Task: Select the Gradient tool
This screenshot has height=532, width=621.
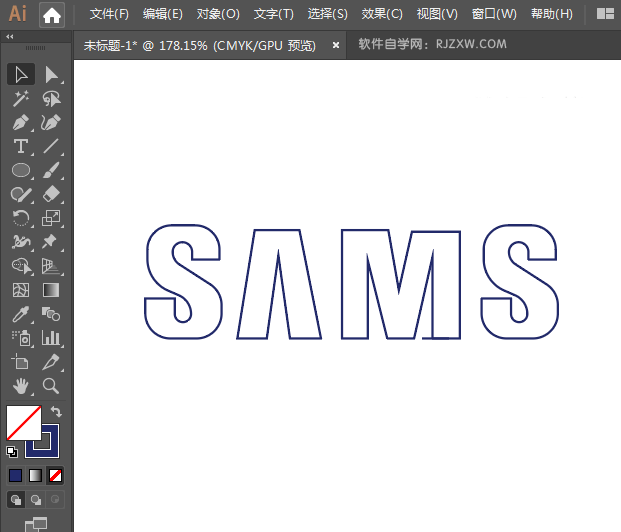Action: pos(51,290)
